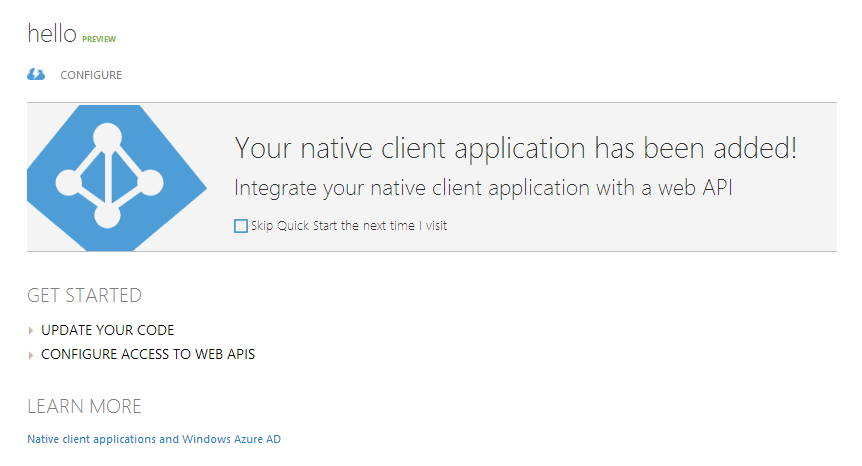Click the 'native client application has been added' headline
The image size is (862, 466).
pos(516,148)
